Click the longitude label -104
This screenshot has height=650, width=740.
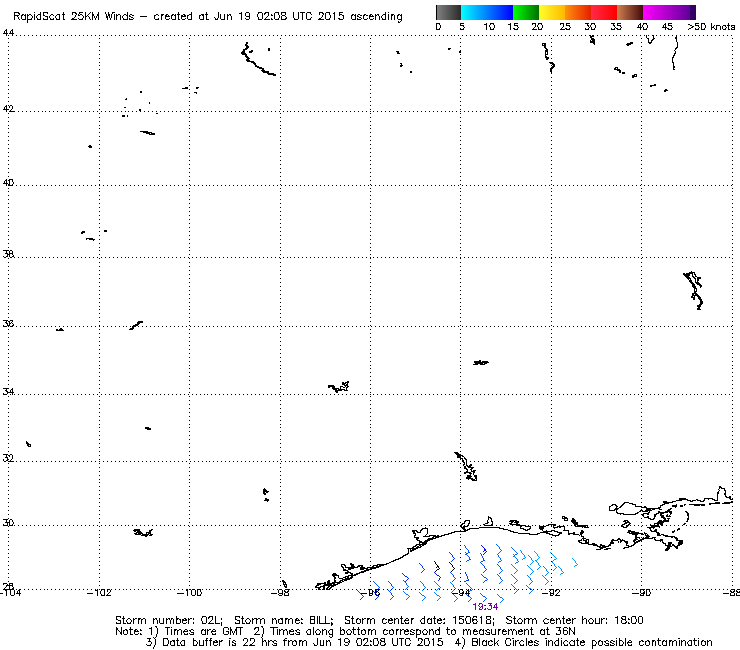[10, 593]
